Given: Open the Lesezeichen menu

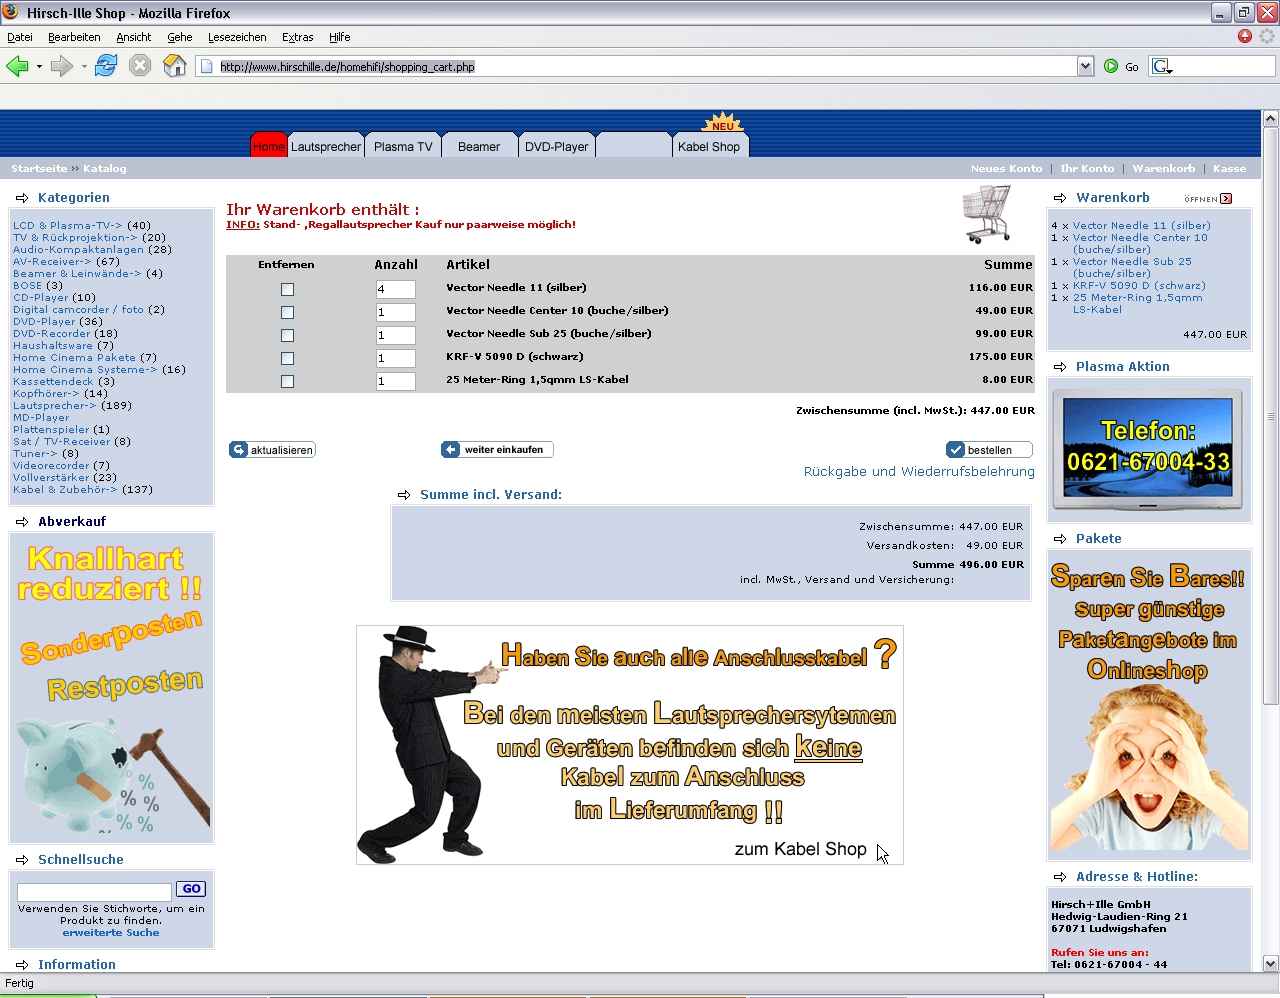Looking at the screenshot, I should pyautogui.click(x=237, y=37).
